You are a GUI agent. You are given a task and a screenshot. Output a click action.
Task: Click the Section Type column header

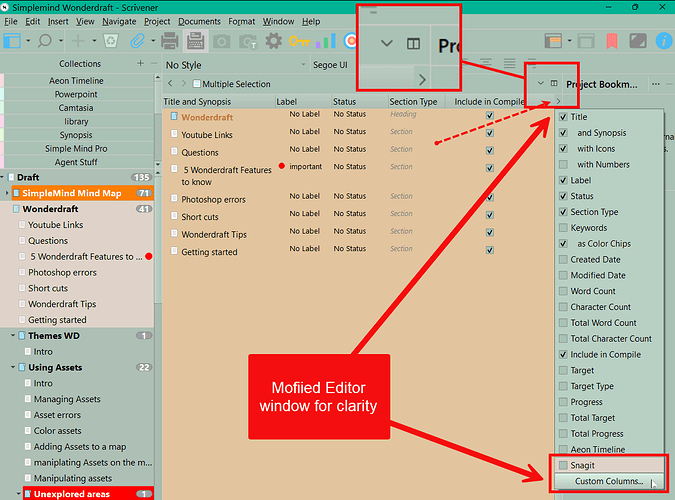413,101
